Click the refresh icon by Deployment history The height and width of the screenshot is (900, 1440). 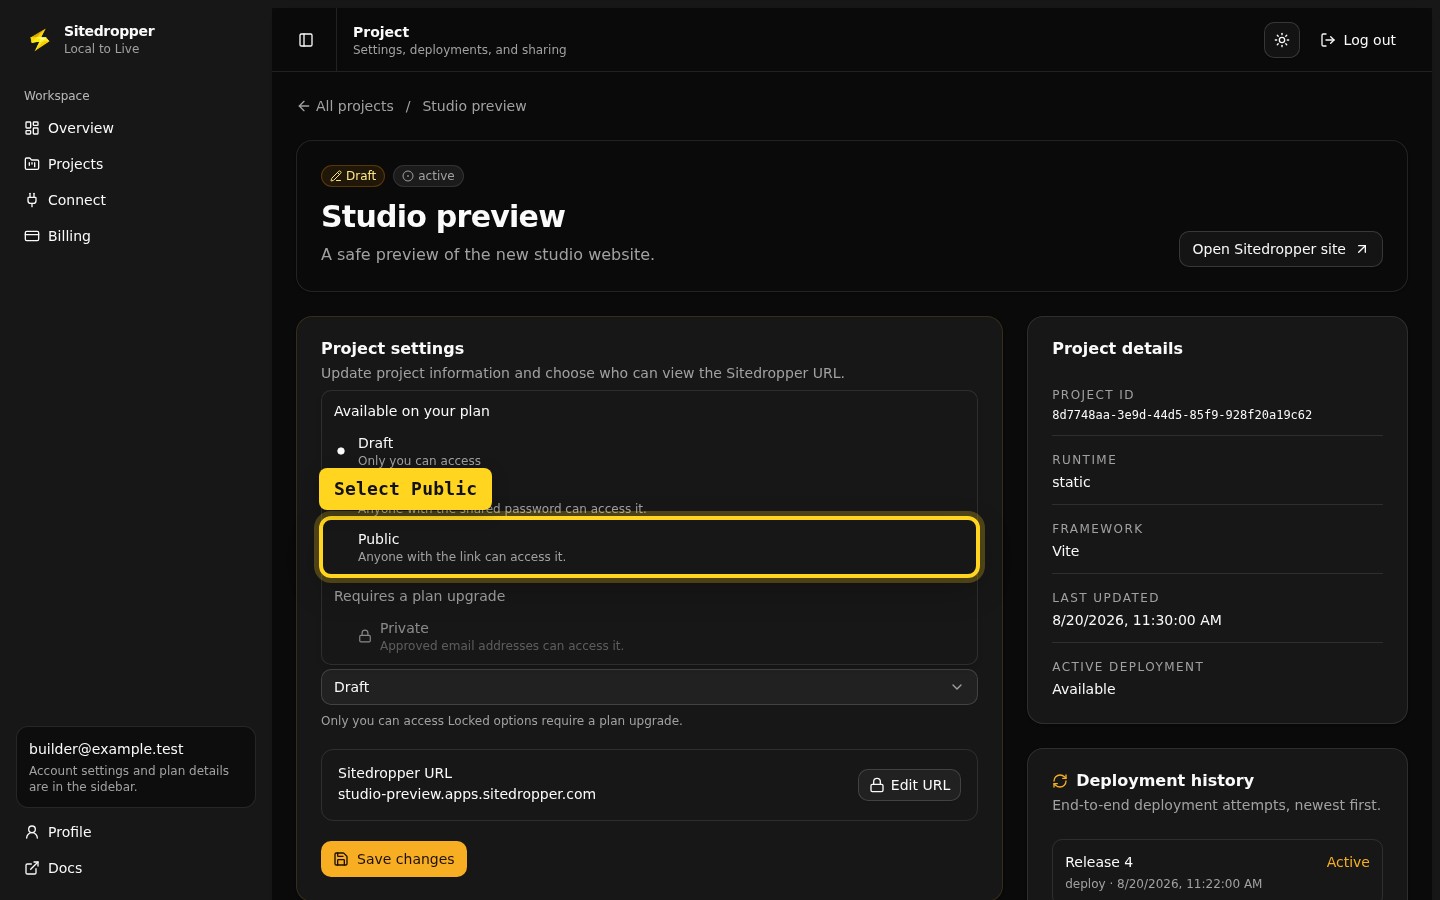pos(1060,781)
